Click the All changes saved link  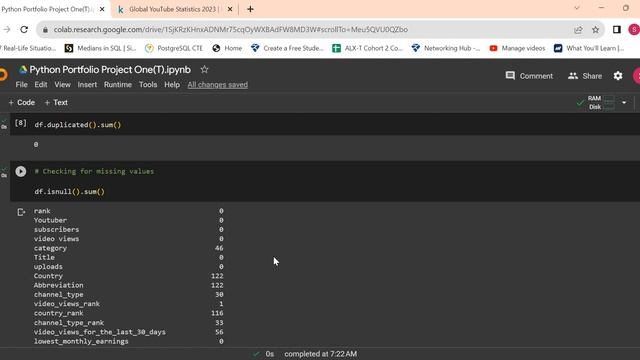(218, 84)
